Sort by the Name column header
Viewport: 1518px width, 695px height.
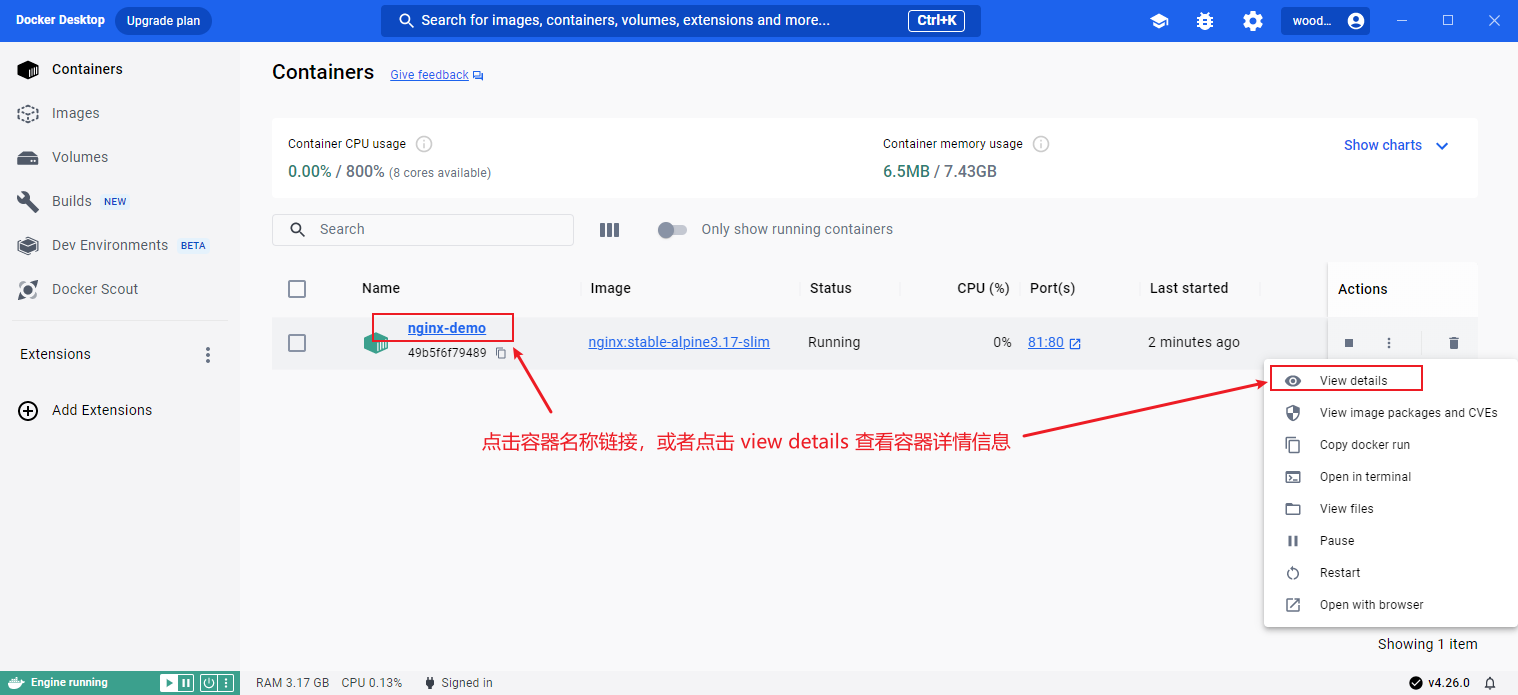coord(381,289)
